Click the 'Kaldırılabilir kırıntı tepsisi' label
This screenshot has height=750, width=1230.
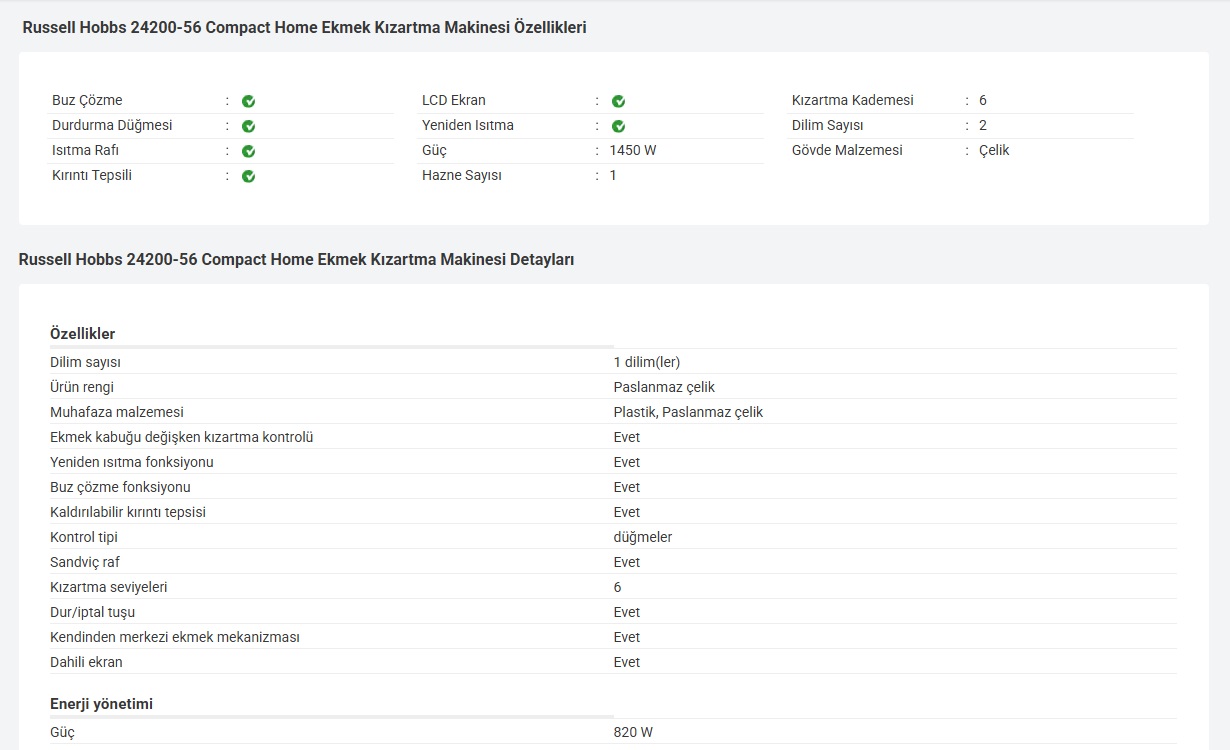[128, 512]
